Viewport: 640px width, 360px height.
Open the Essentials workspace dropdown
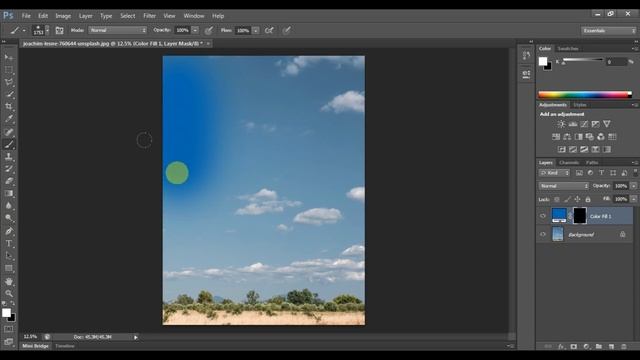pyautogui.click(x=609, y=31)
